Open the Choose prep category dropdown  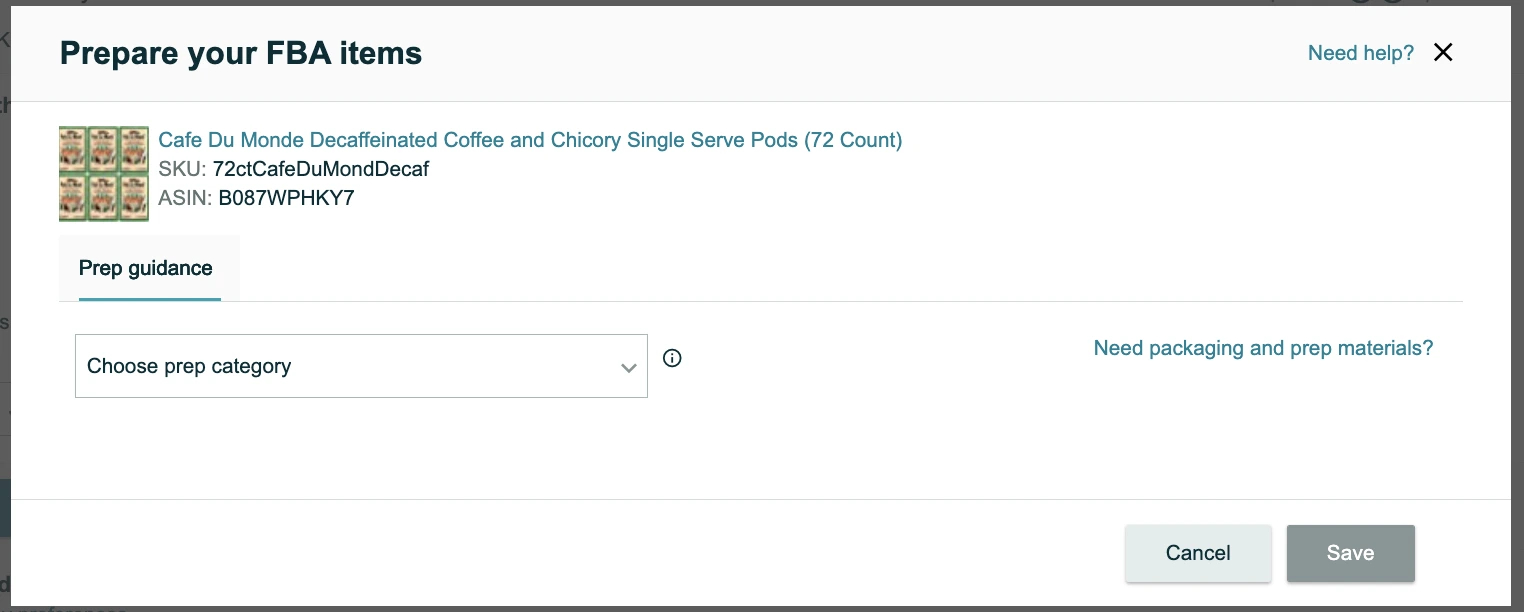tap(361, 366)
